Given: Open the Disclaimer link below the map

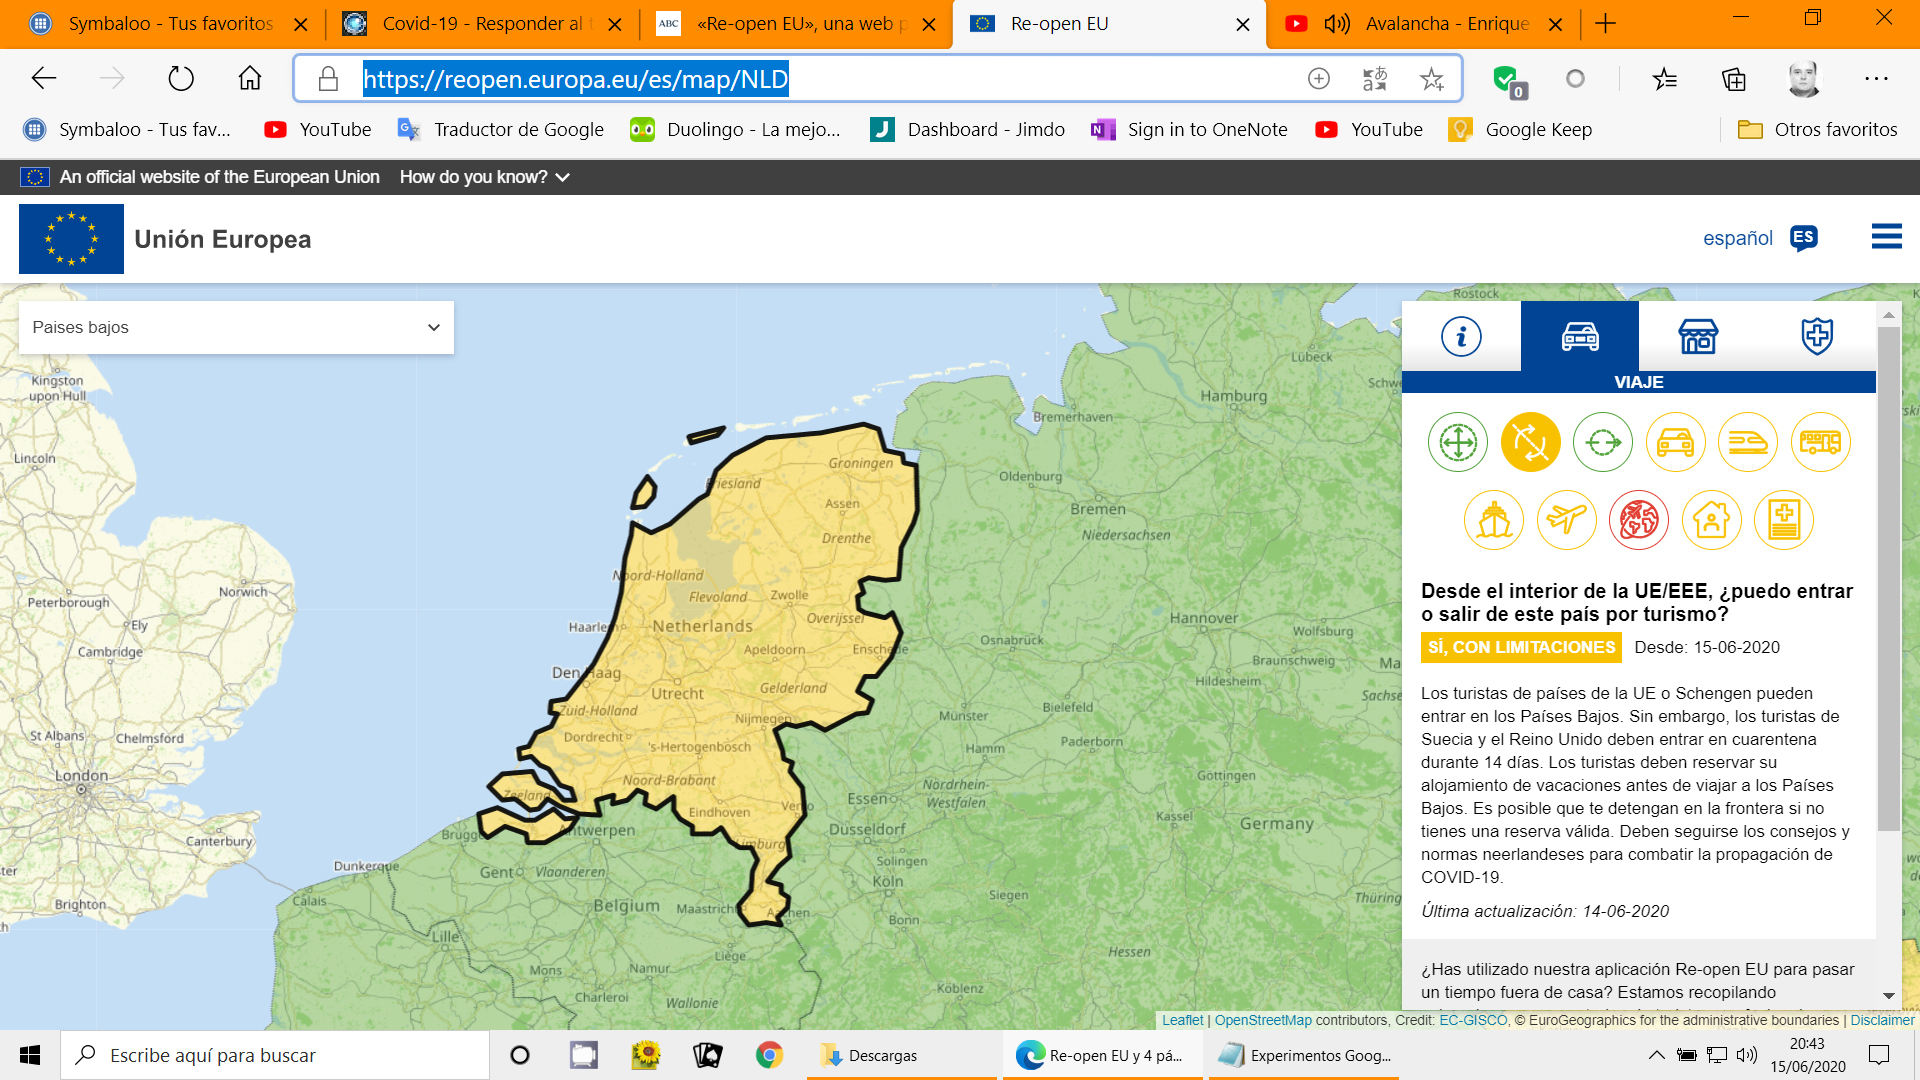Looking at the screenshot, I should coord(1881,1020).
